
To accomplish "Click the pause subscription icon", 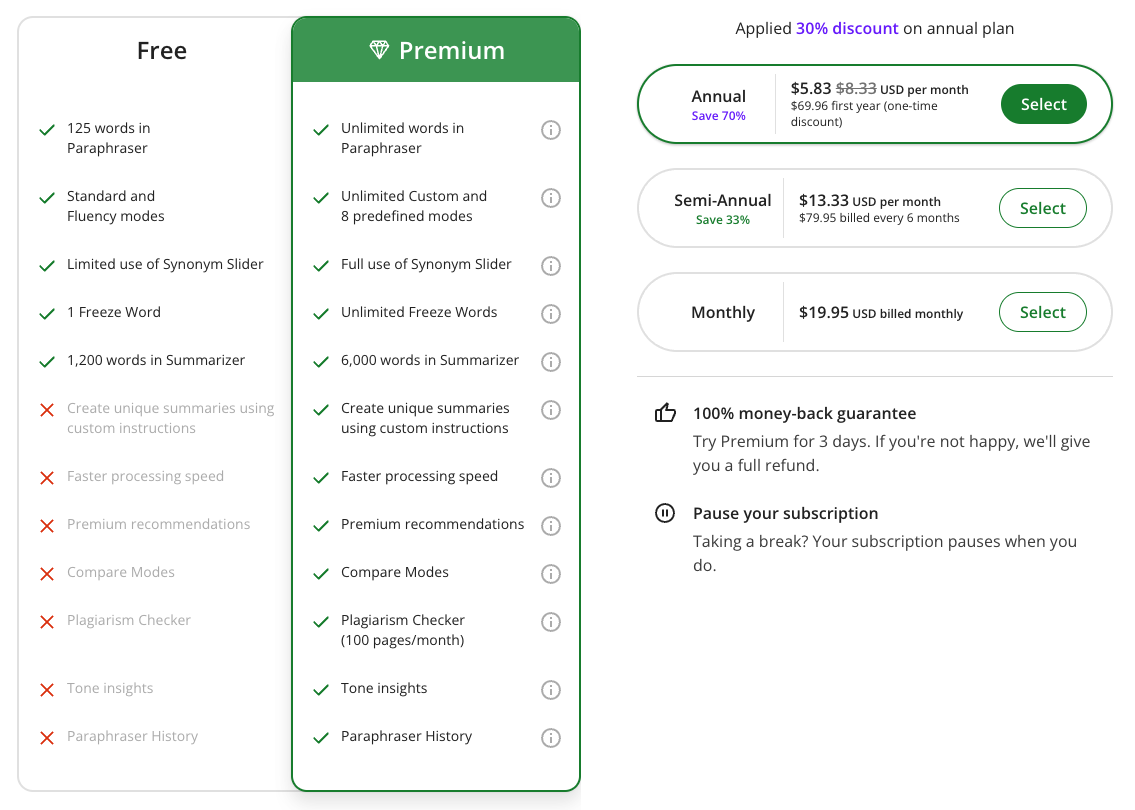I will [665, 512].
